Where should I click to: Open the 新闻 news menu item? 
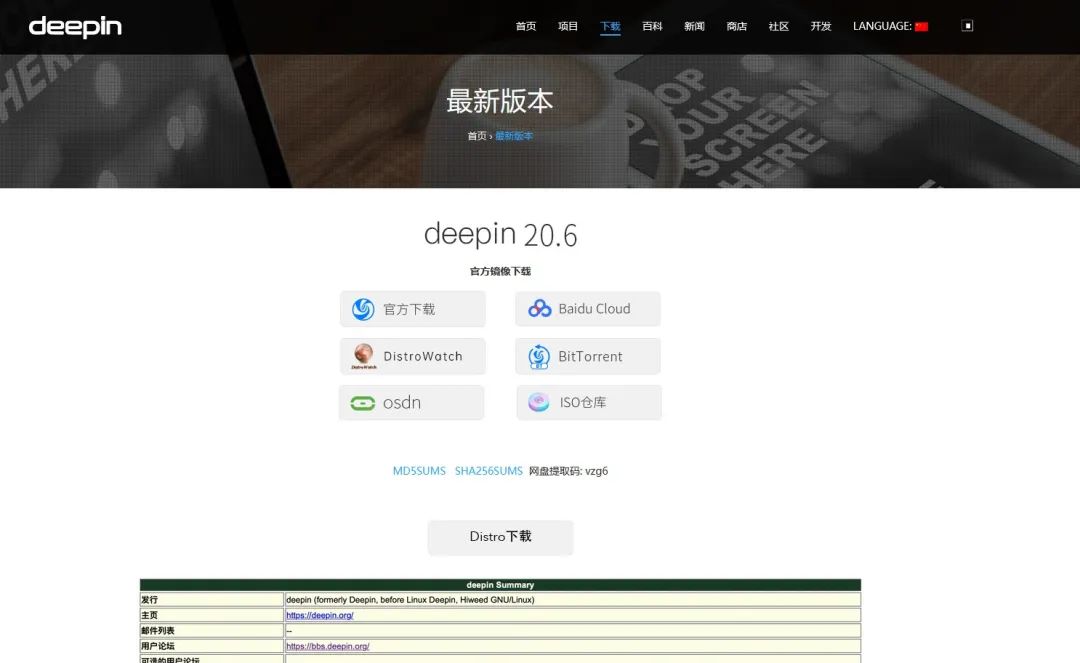coord(694,26)
